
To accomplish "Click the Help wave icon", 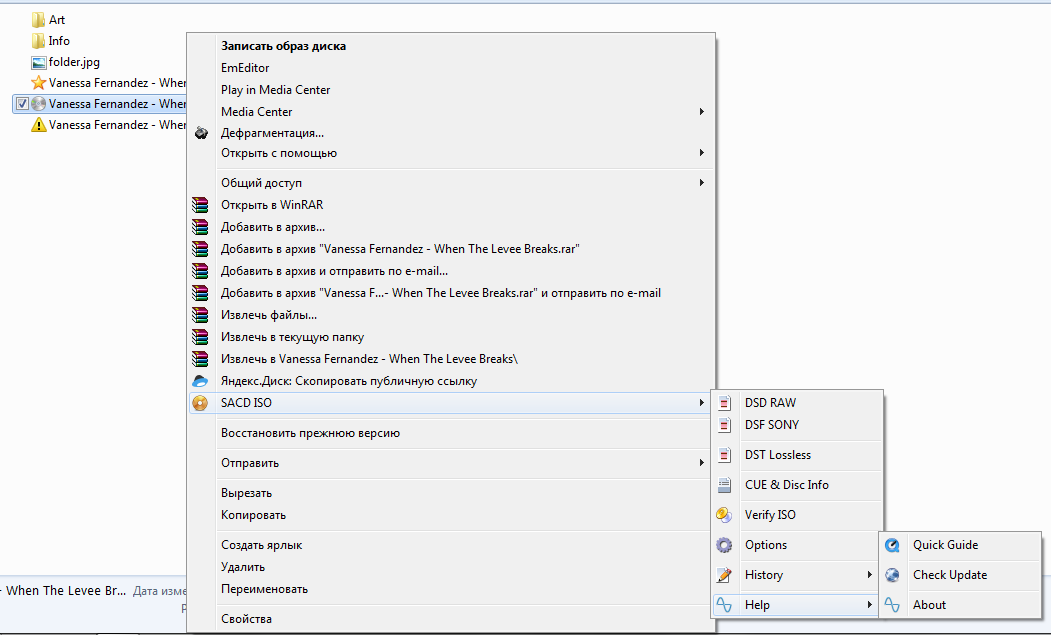I will coord(724,605).
